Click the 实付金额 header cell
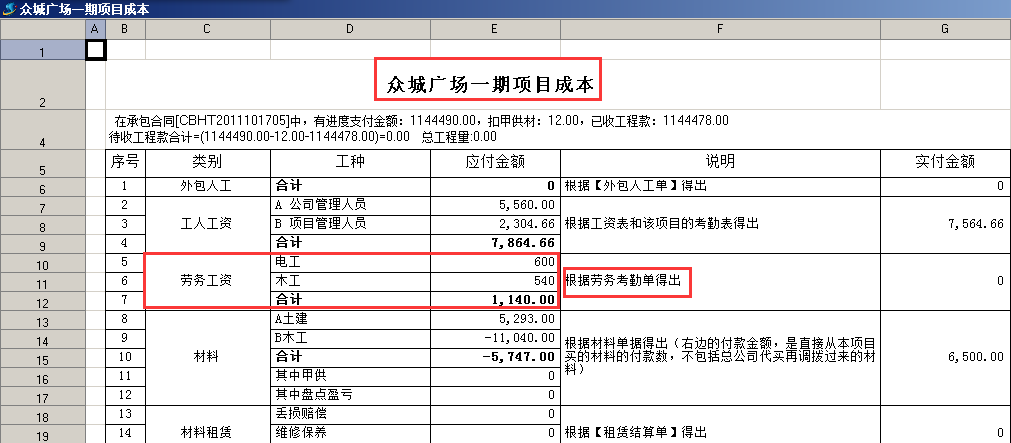 [945, 162]
